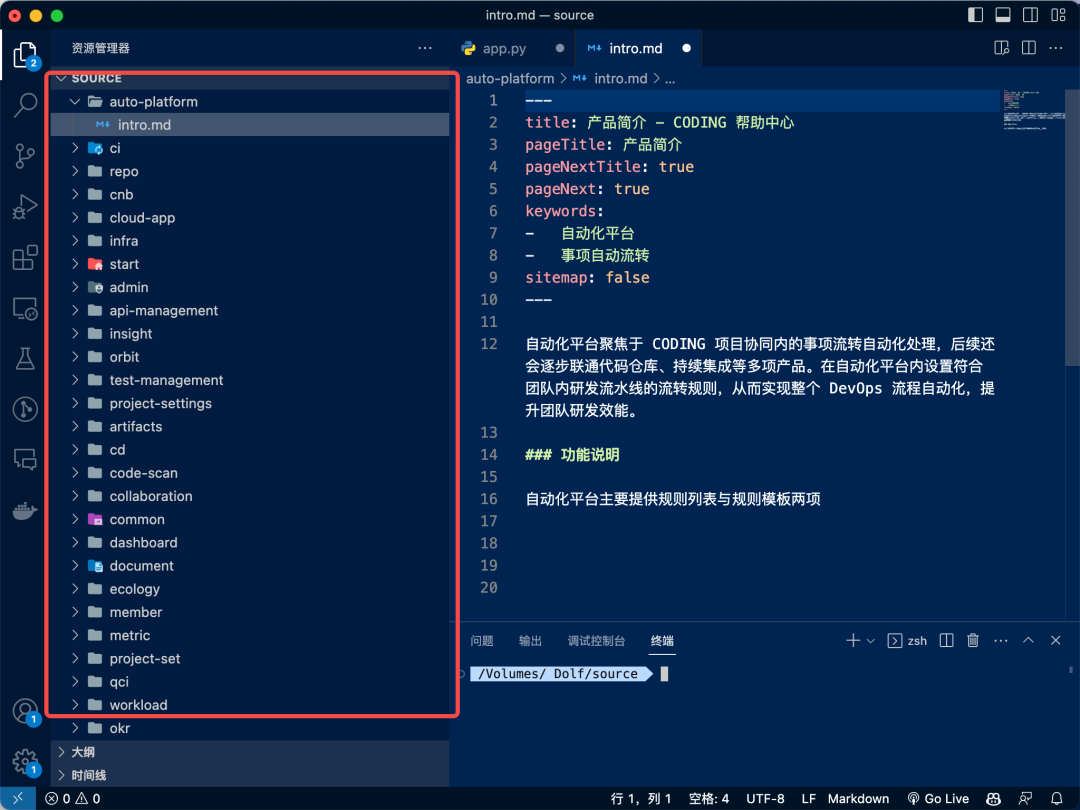Click the editor minimap preview
This screenshot has height=810, width=1080.
1033,110
